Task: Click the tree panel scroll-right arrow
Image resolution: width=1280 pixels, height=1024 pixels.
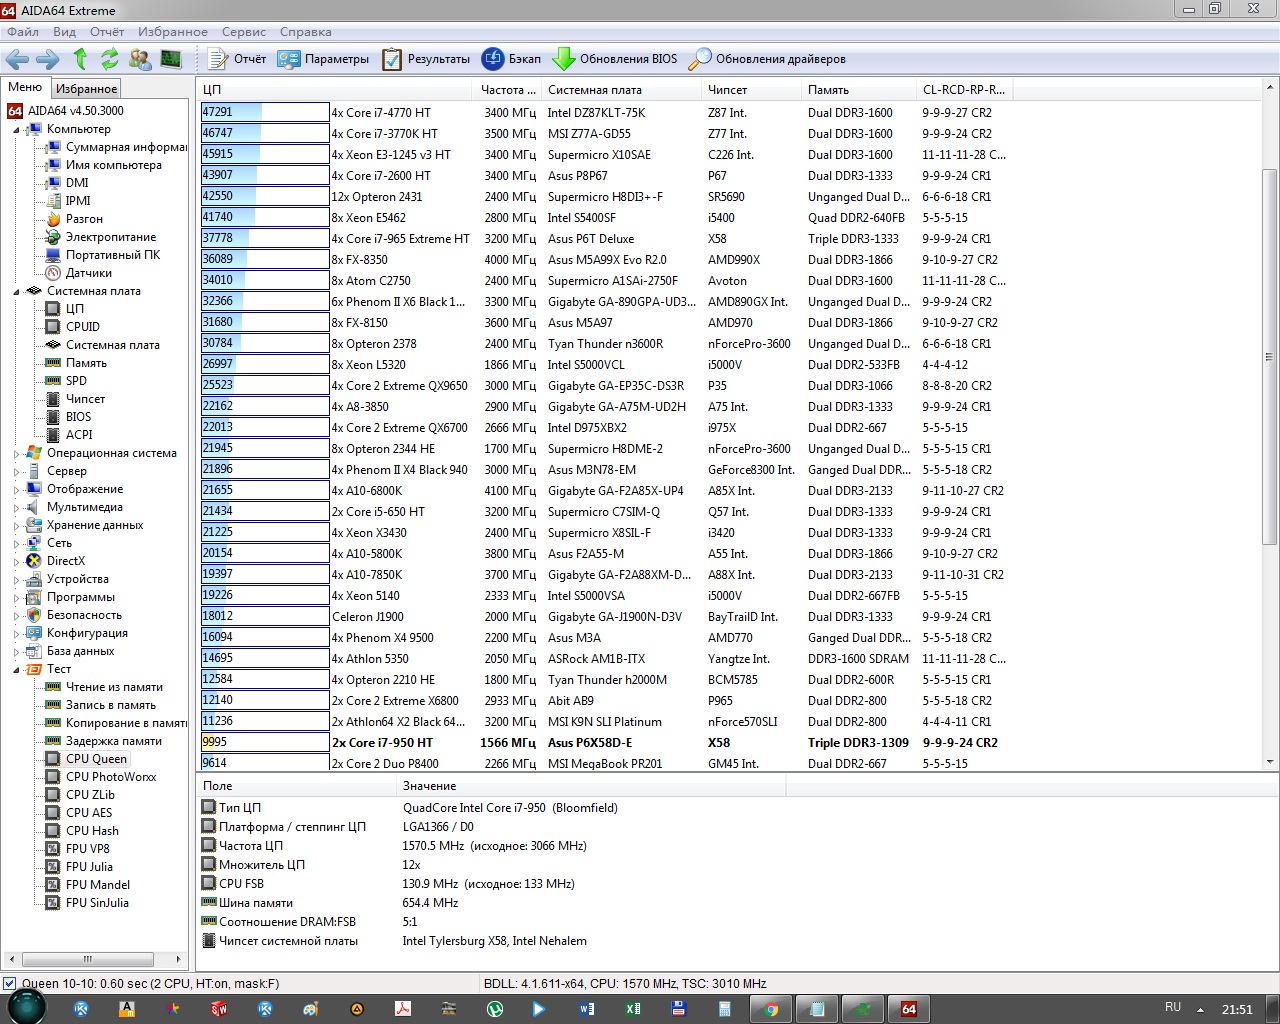Action: pos(178,959)
